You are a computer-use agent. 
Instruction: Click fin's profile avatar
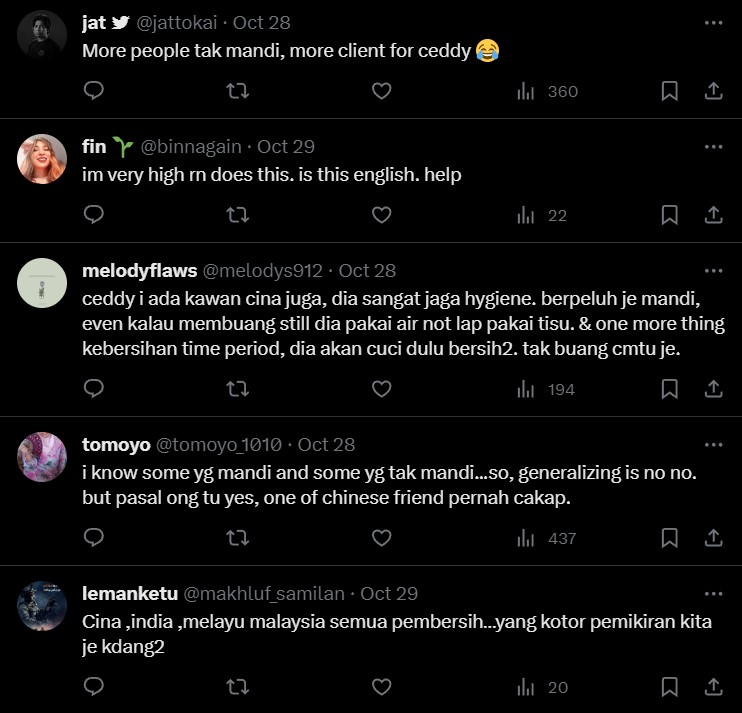pos(43,157)
